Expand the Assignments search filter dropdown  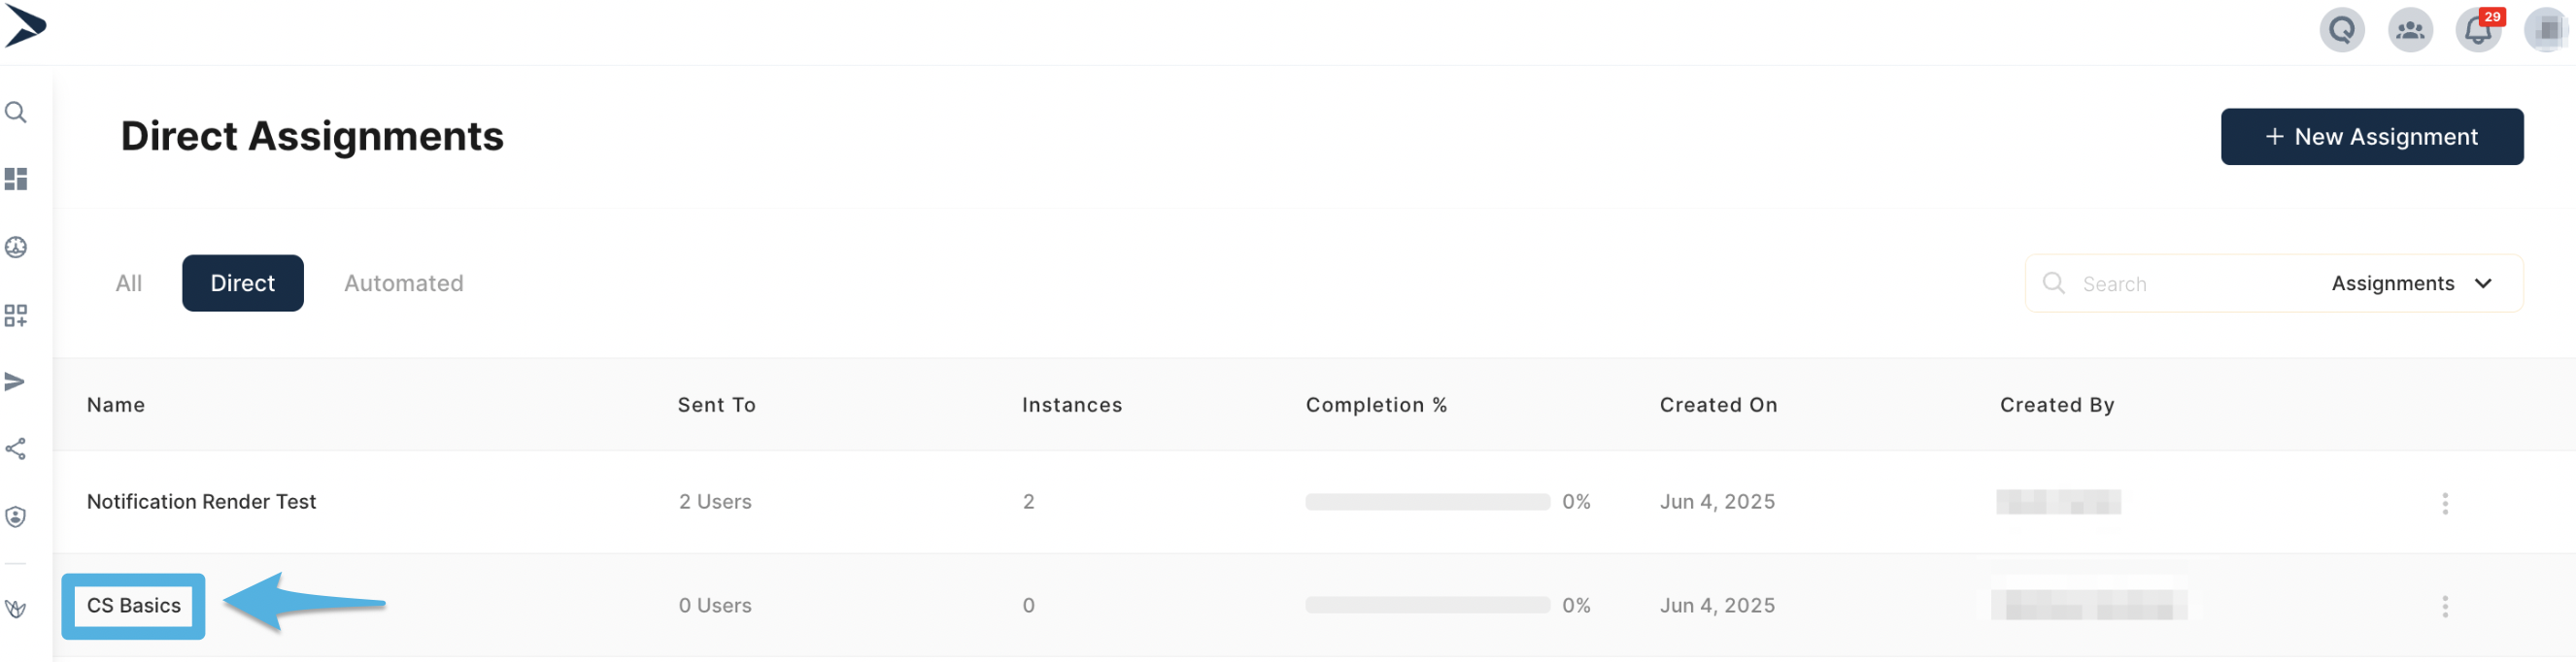click(2412, 284)
